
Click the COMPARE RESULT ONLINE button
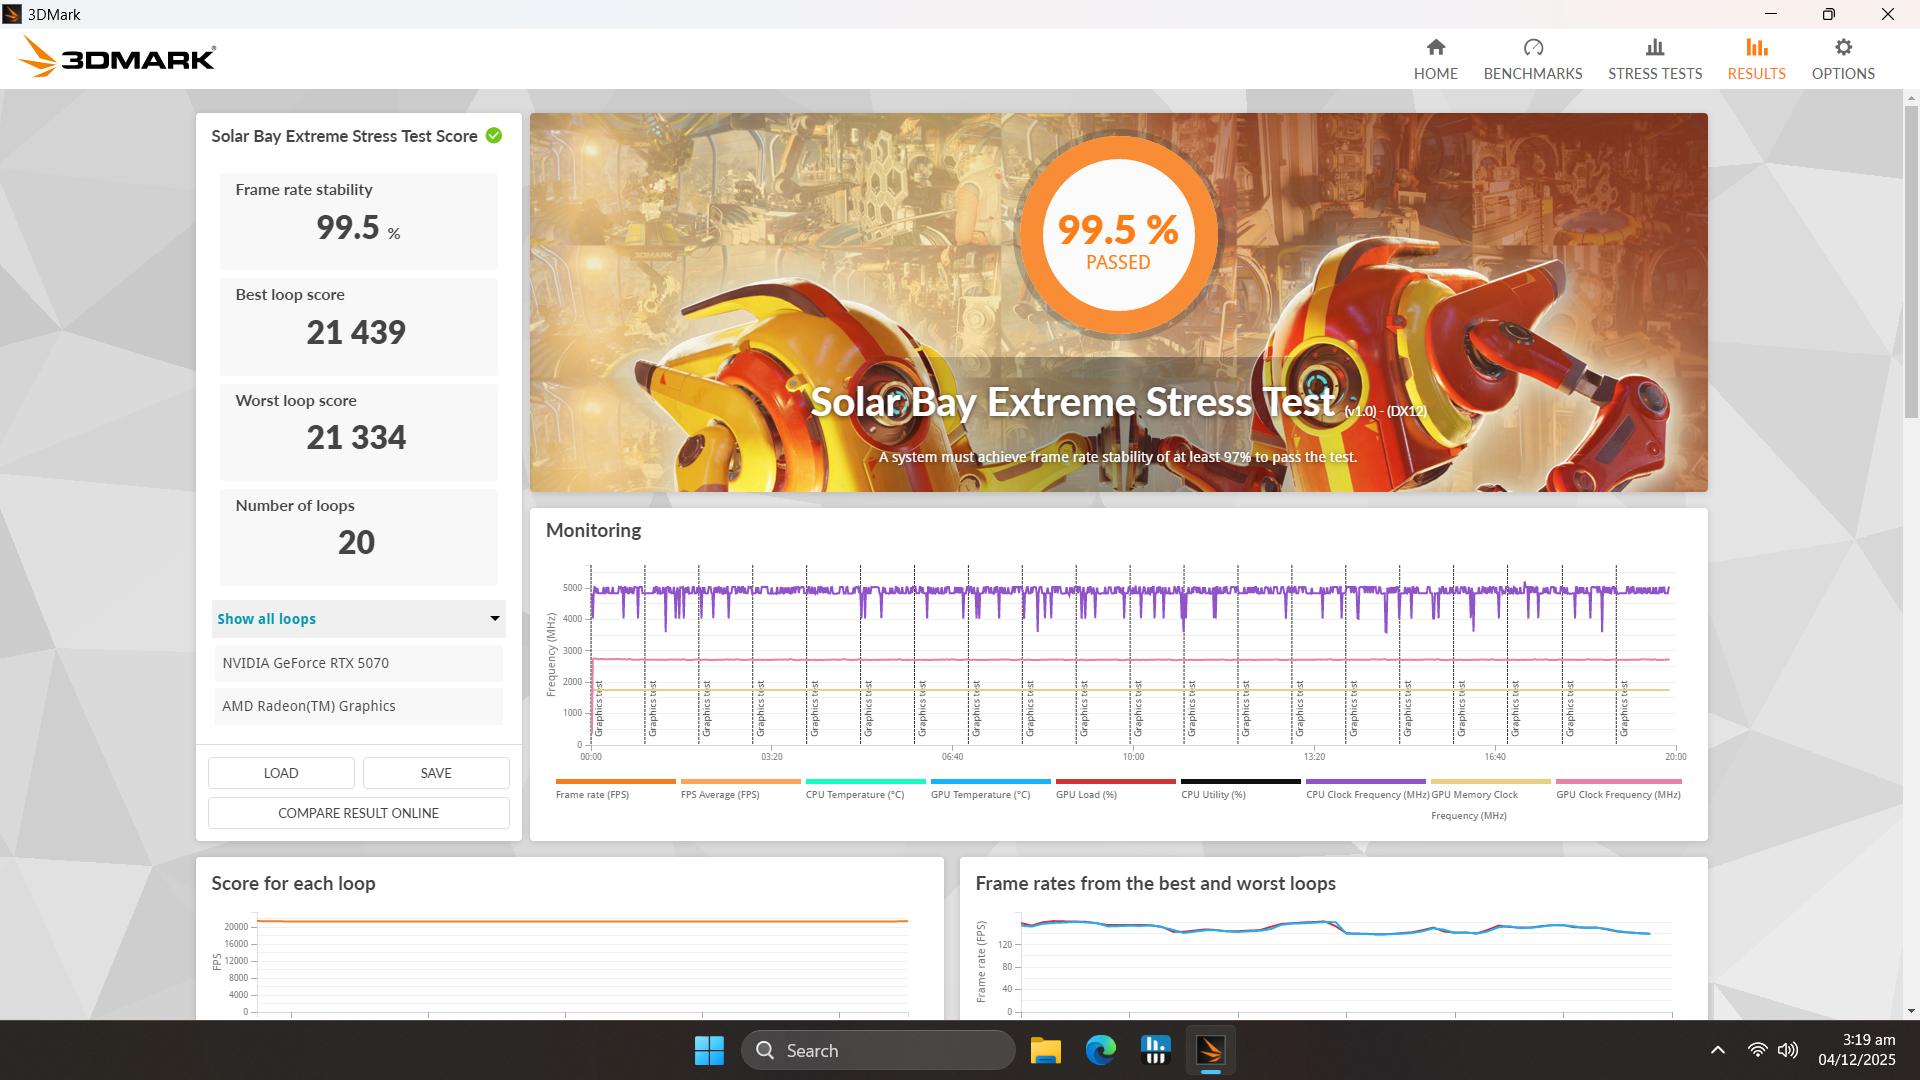(358, 813)
